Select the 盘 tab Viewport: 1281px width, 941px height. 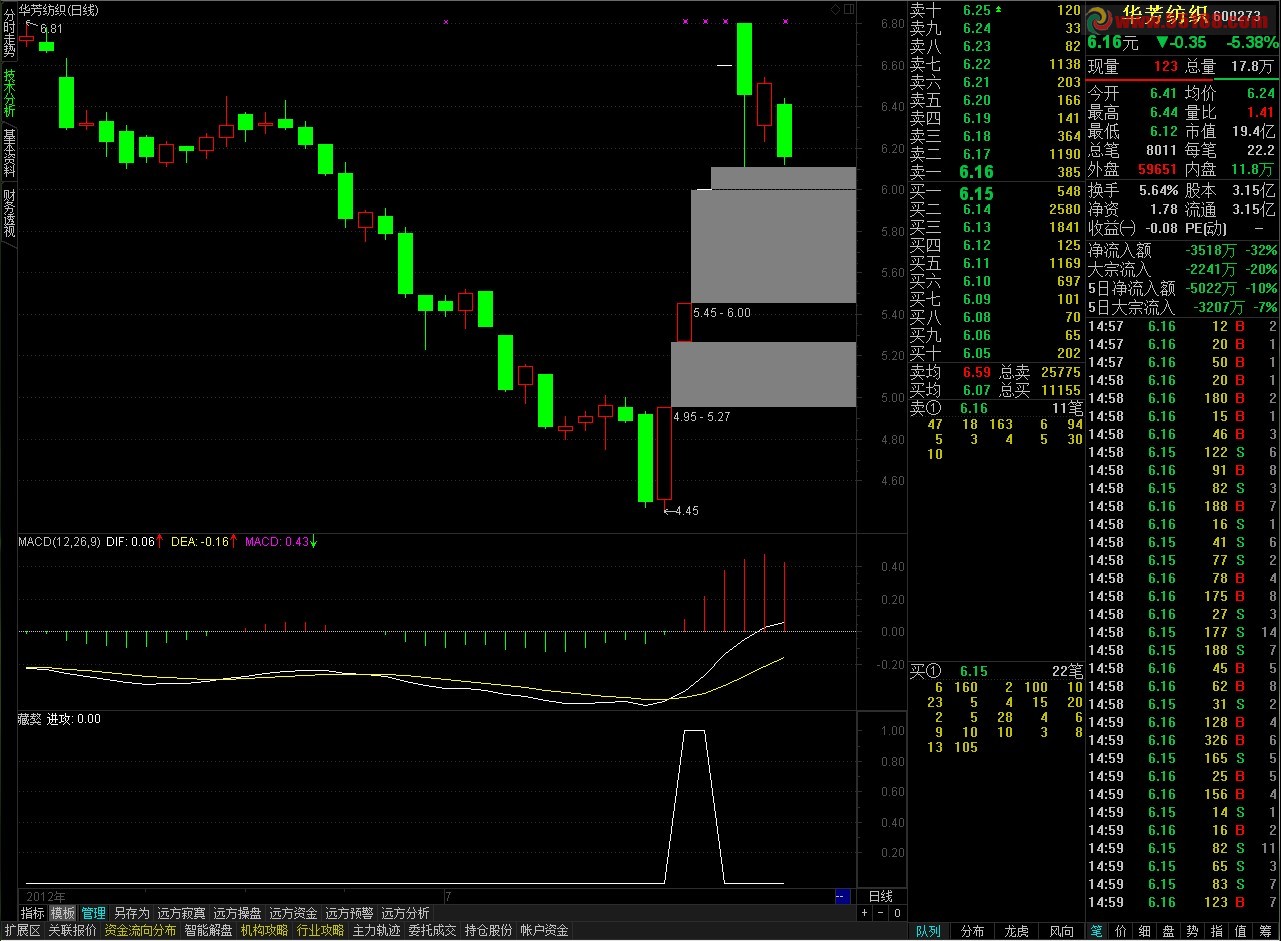click(x=1169, y=931)
